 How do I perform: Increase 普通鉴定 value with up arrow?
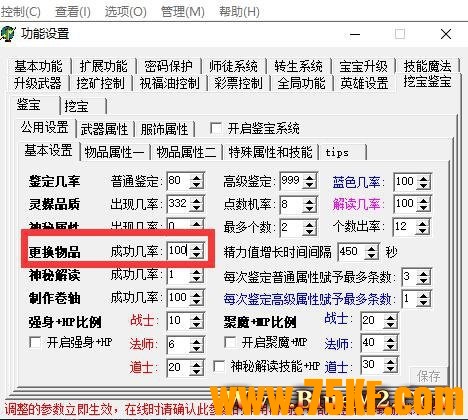click(196, 178)
